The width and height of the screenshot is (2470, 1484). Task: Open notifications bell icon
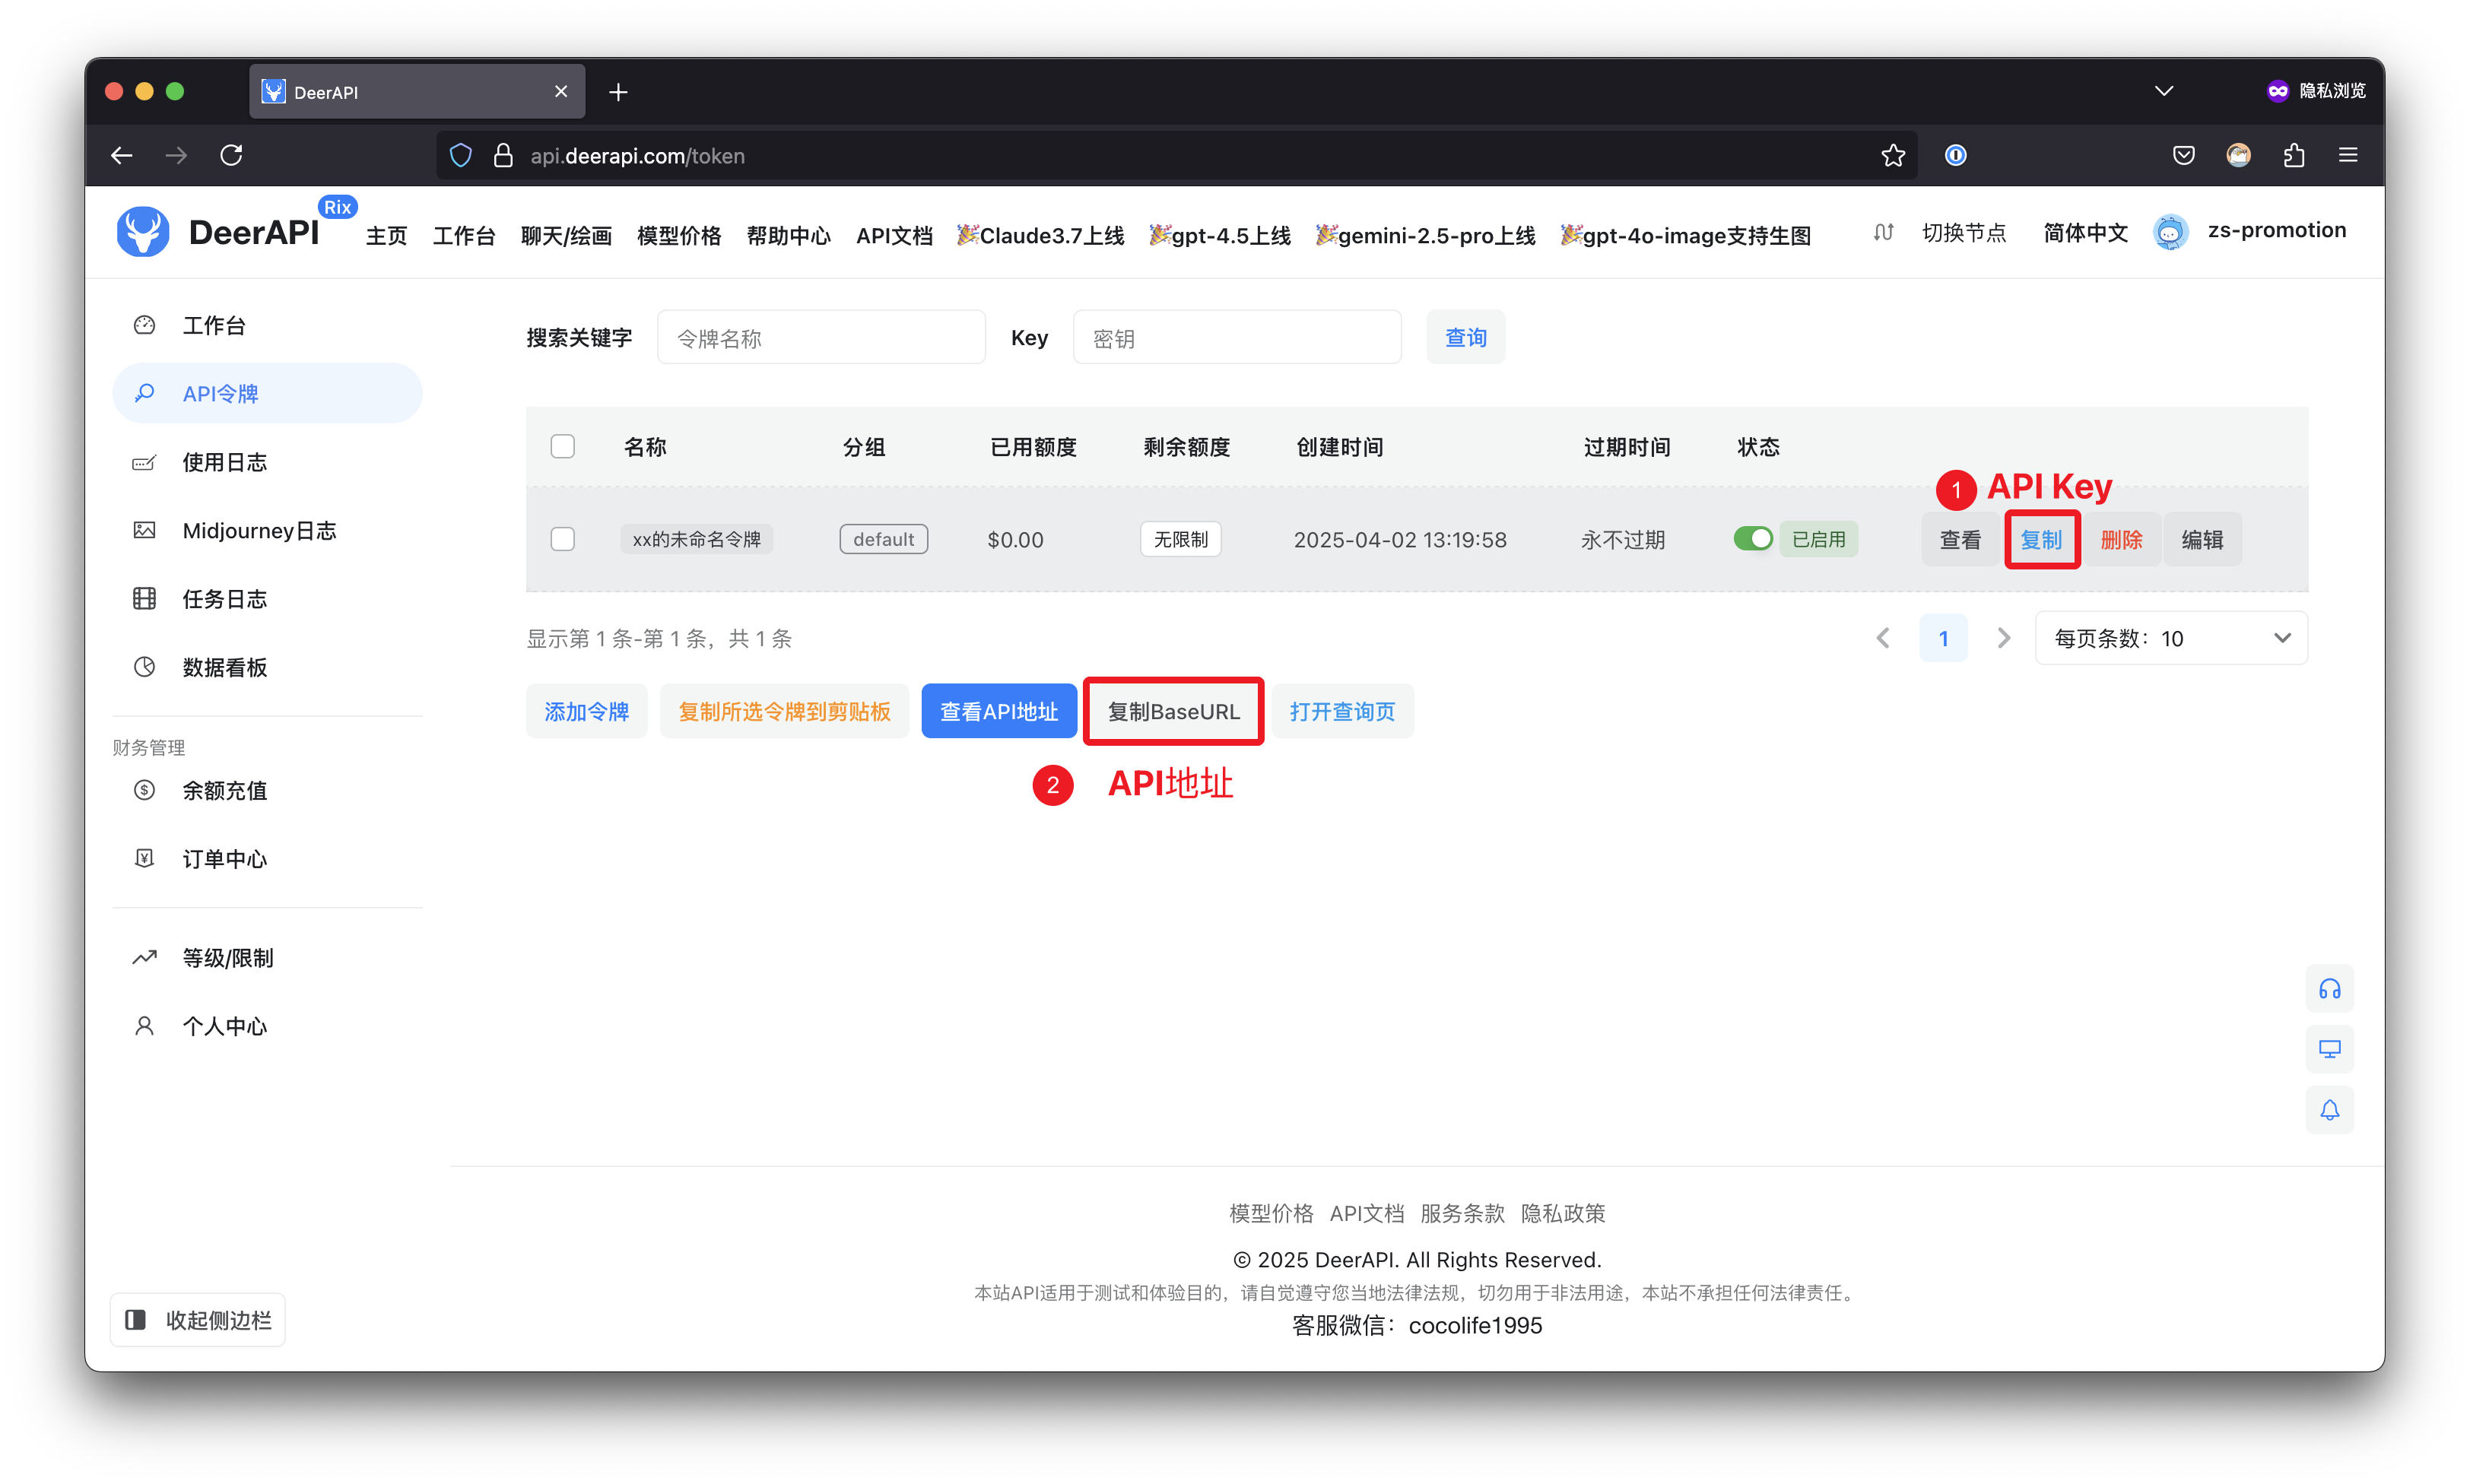click(2329, 1110)
